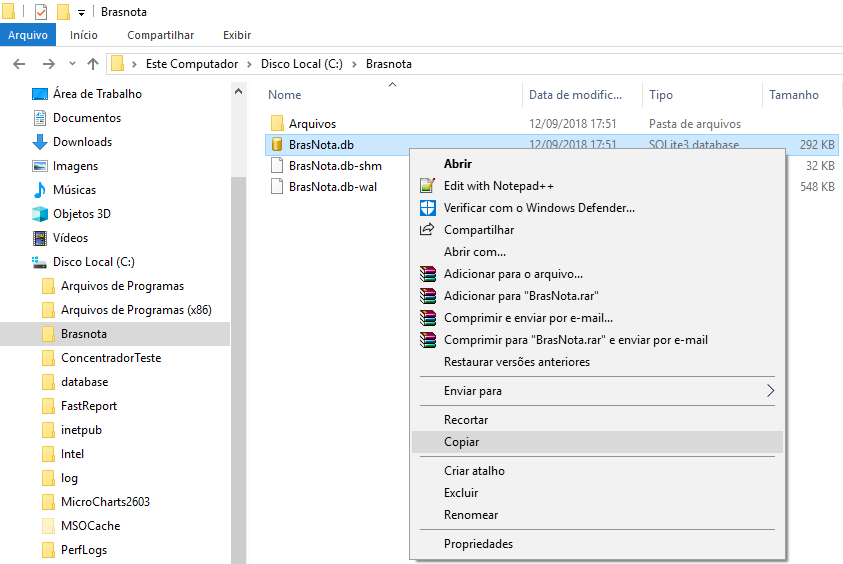The height and width of the screenshot is (564, 843).
Task: Click the navigation pane scrollbar thumb
Action: pyautogui.click(x=239, y=370)
